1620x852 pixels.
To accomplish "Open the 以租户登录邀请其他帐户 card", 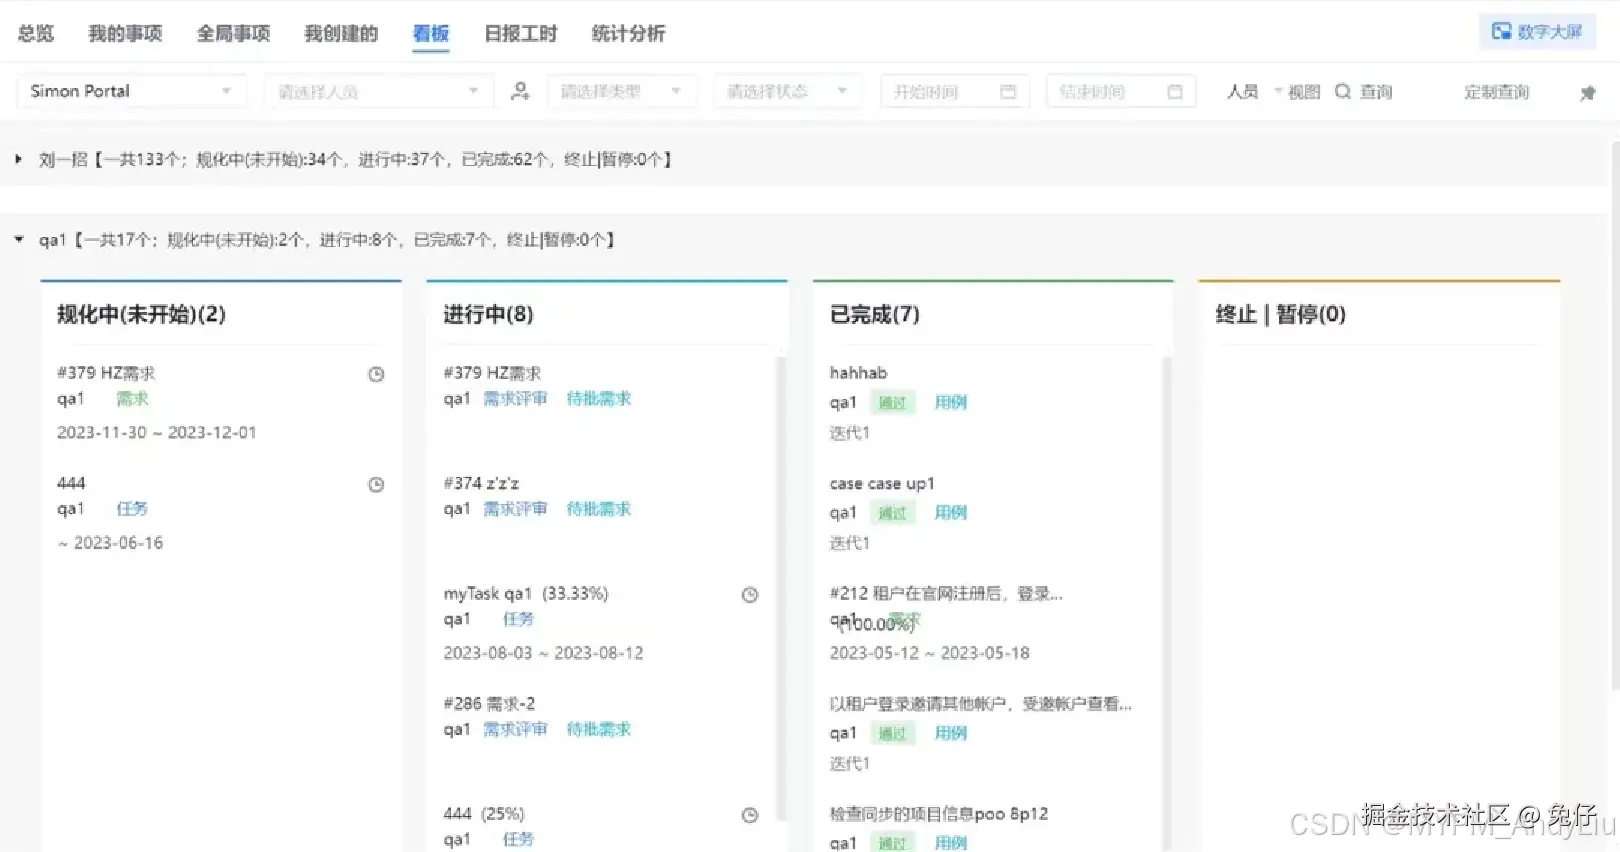I will click(980, 703).
